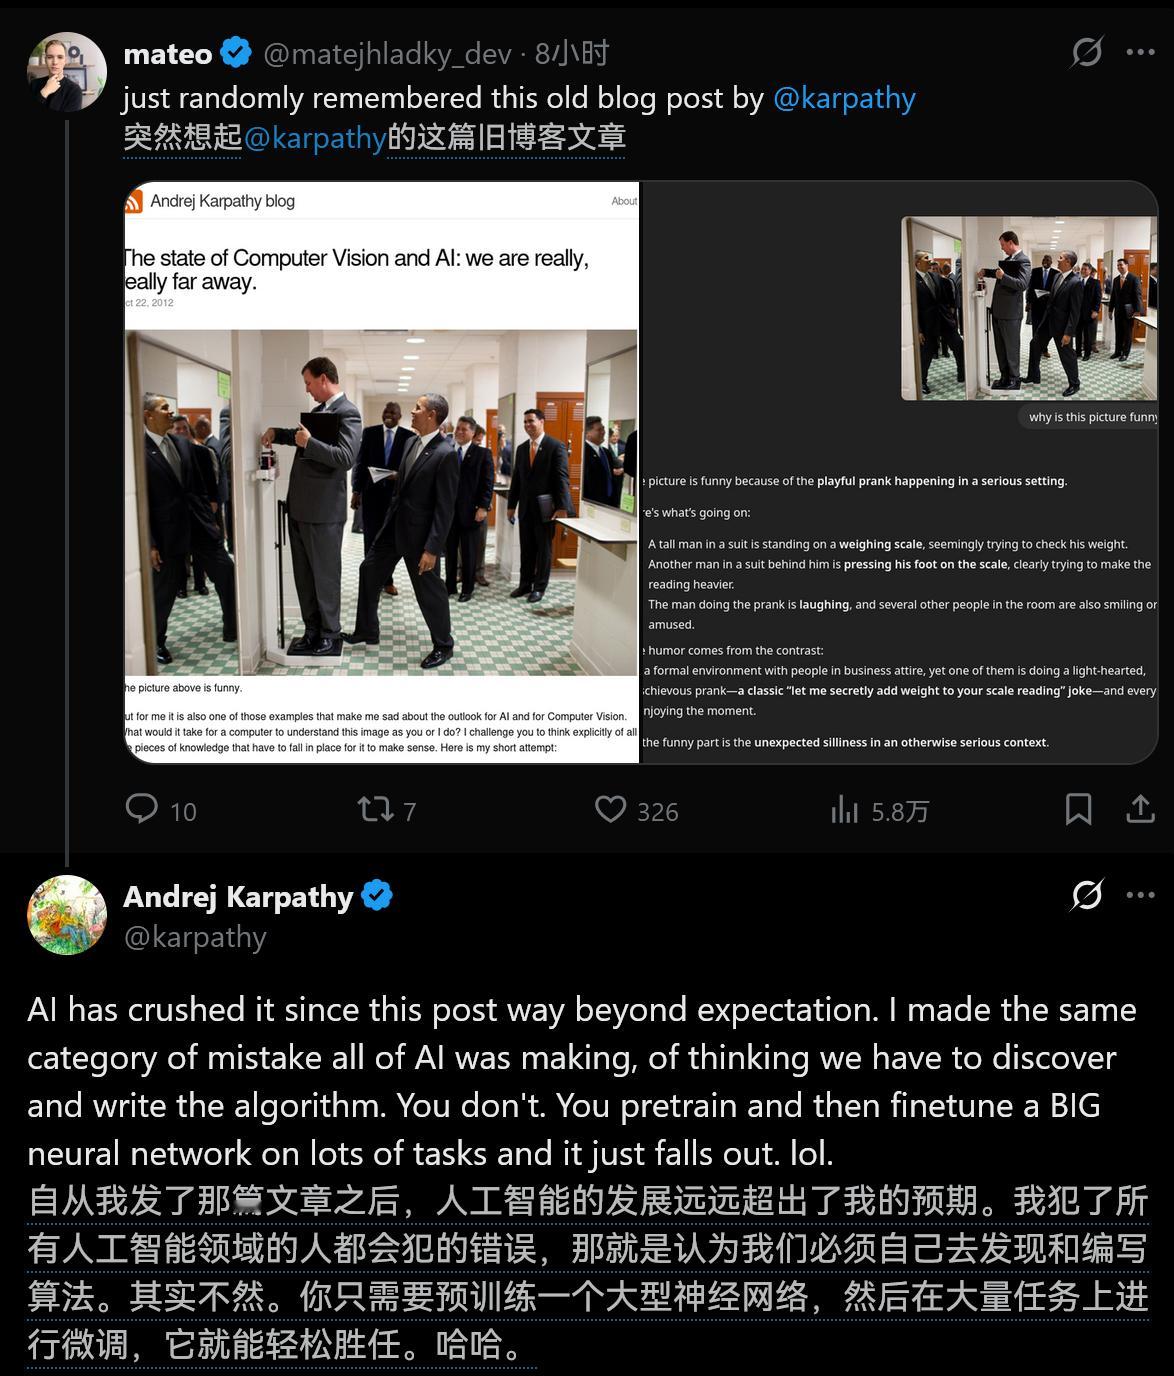Open the 8小时 timestamp link

(572, 53)
